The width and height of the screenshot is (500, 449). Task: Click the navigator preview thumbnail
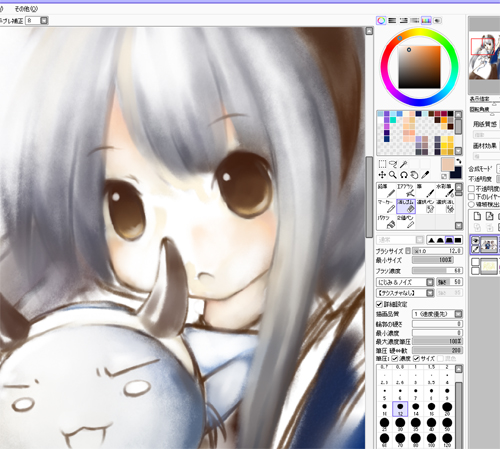(x=484, y=56)
